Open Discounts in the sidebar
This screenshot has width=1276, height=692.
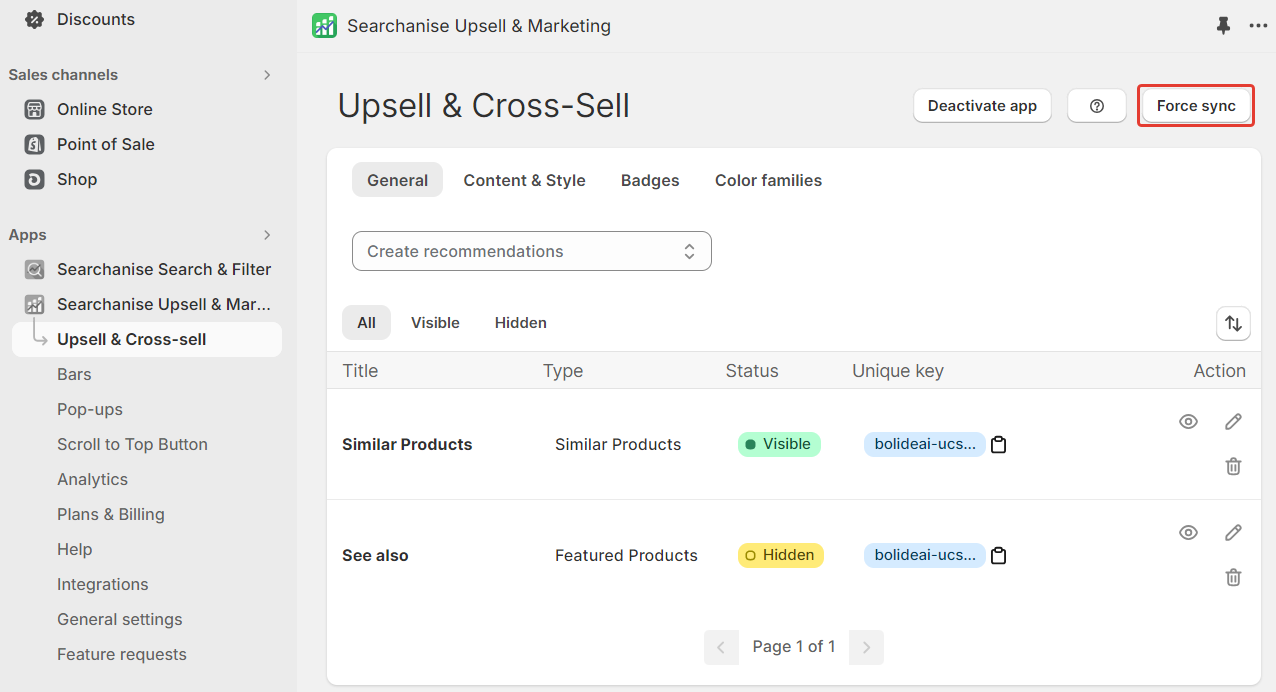[x=96, y=19]
